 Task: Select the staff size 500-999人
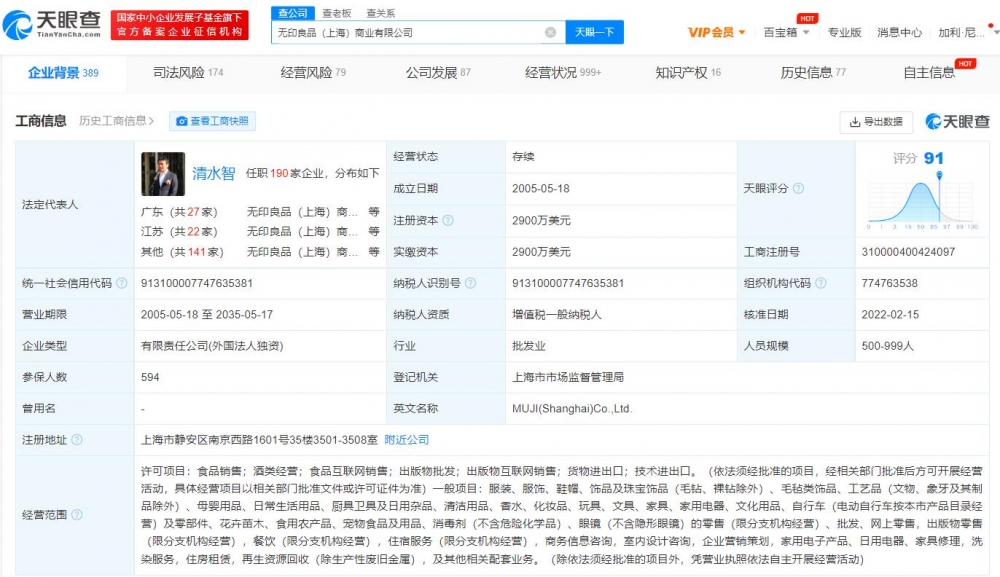888,346
